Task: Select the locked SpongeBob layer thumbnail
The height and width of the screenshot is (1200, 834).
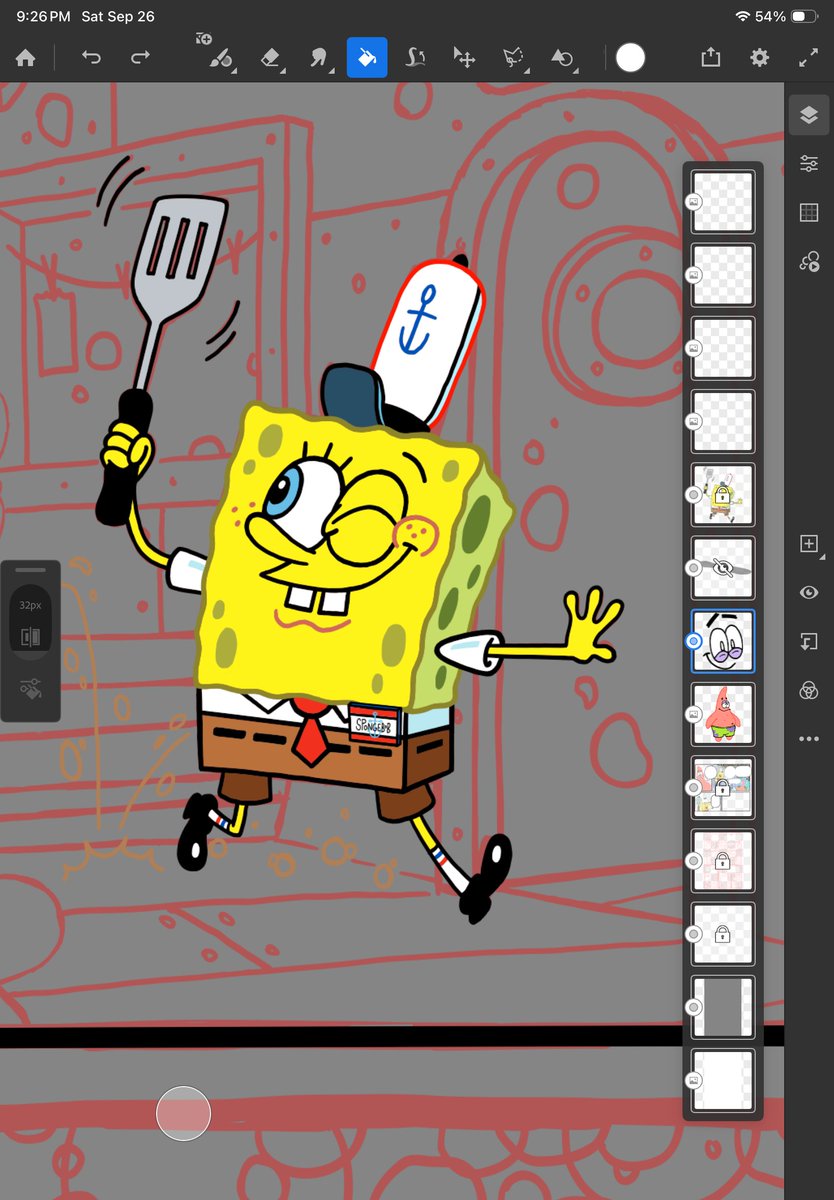Action: (723, 494)
